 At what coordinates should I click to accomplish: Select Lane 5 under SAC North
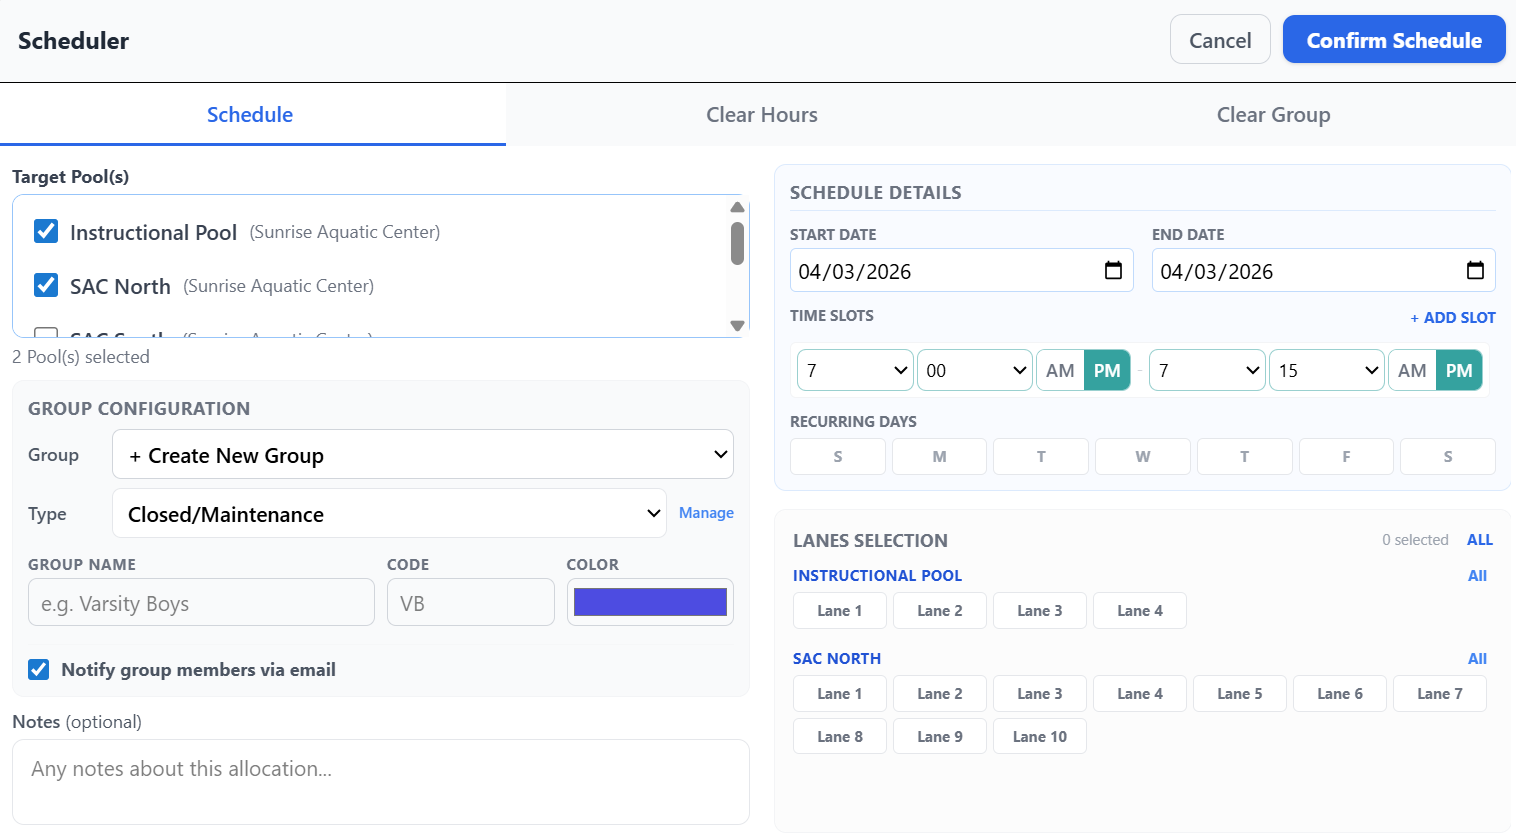tap(1239, 693)
